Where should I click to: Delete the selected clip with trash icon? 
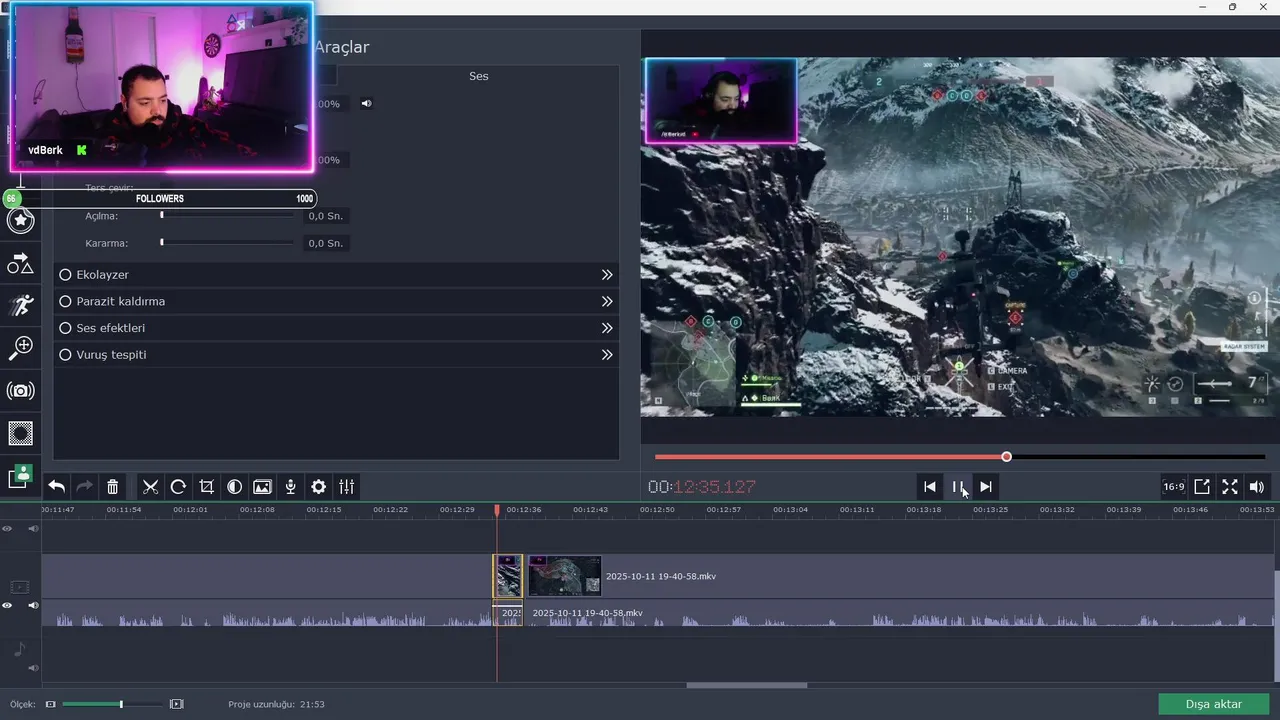pyautogui.click(x=113, y=486)
